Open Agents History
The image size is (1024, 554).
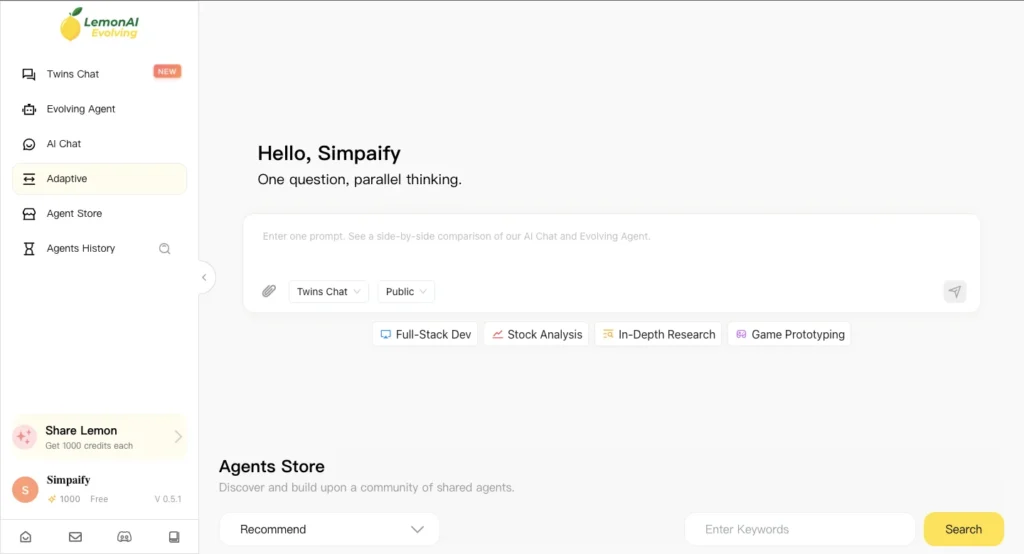coord(80,248)
